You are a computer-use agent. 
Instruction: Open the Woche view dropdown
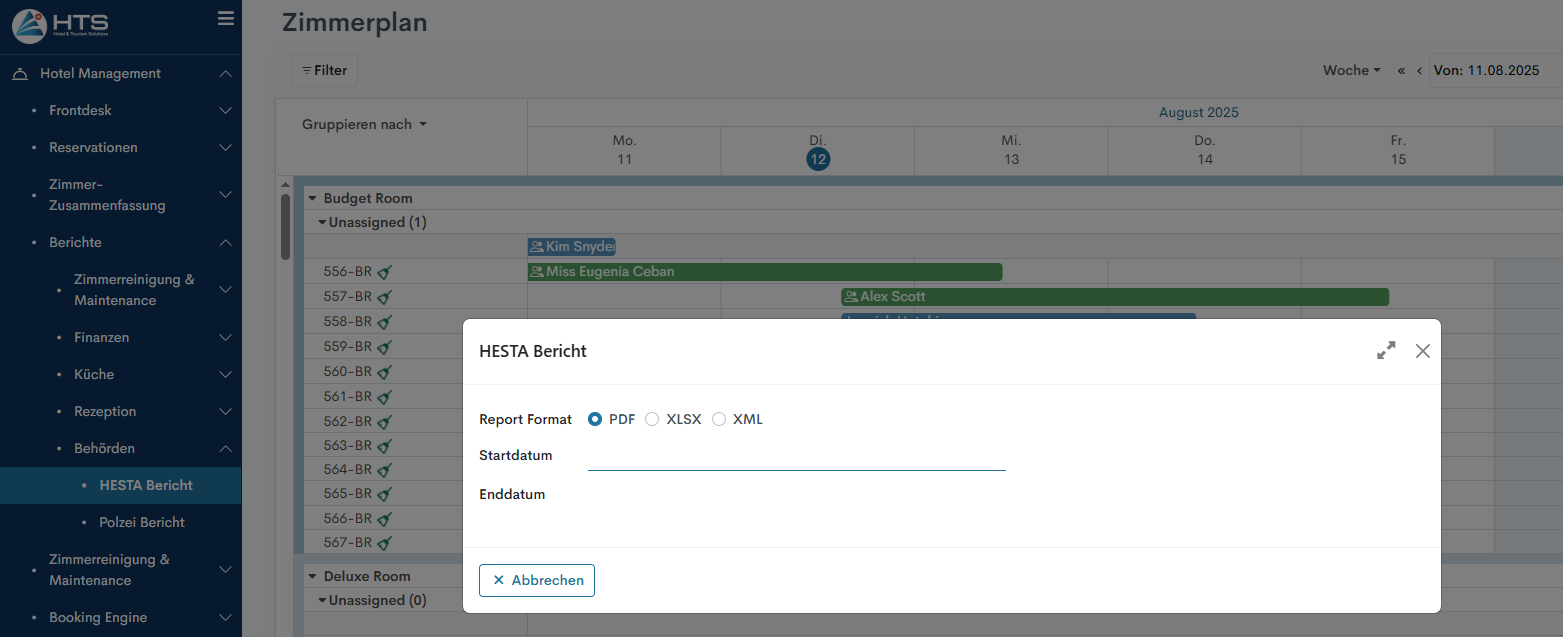[x=1351, y=71]
